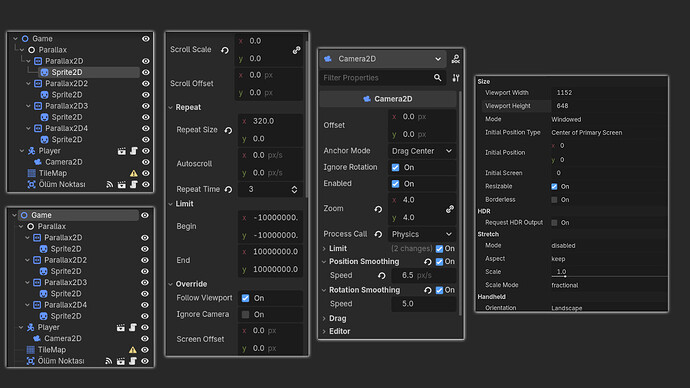
Task: Open the Player scene clapper icon in the tree with Game selected
Action: (121, 328)
